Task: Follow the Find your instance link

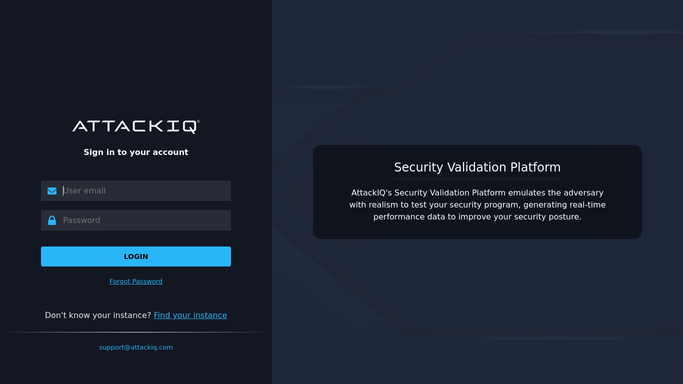Action: point(190,315)
